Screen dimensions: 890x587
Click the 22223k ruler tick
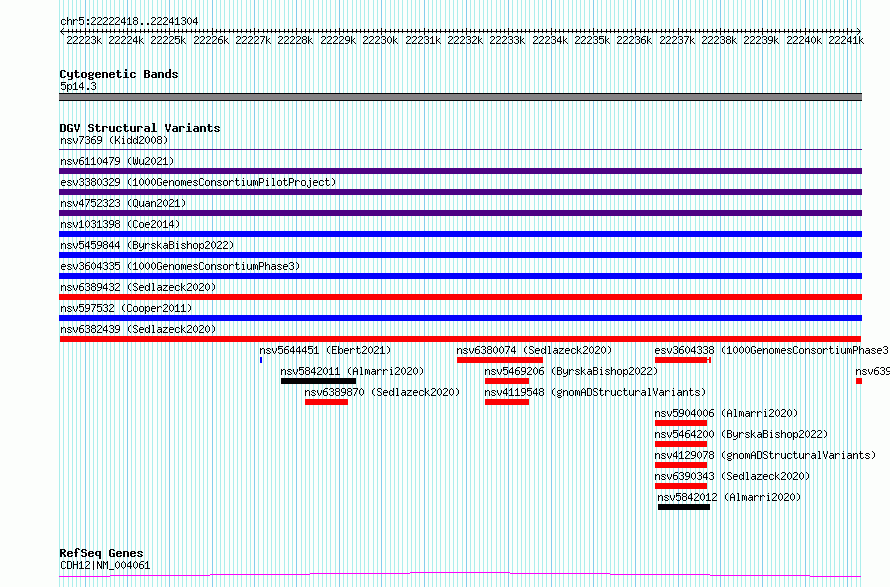coord(84,40)
